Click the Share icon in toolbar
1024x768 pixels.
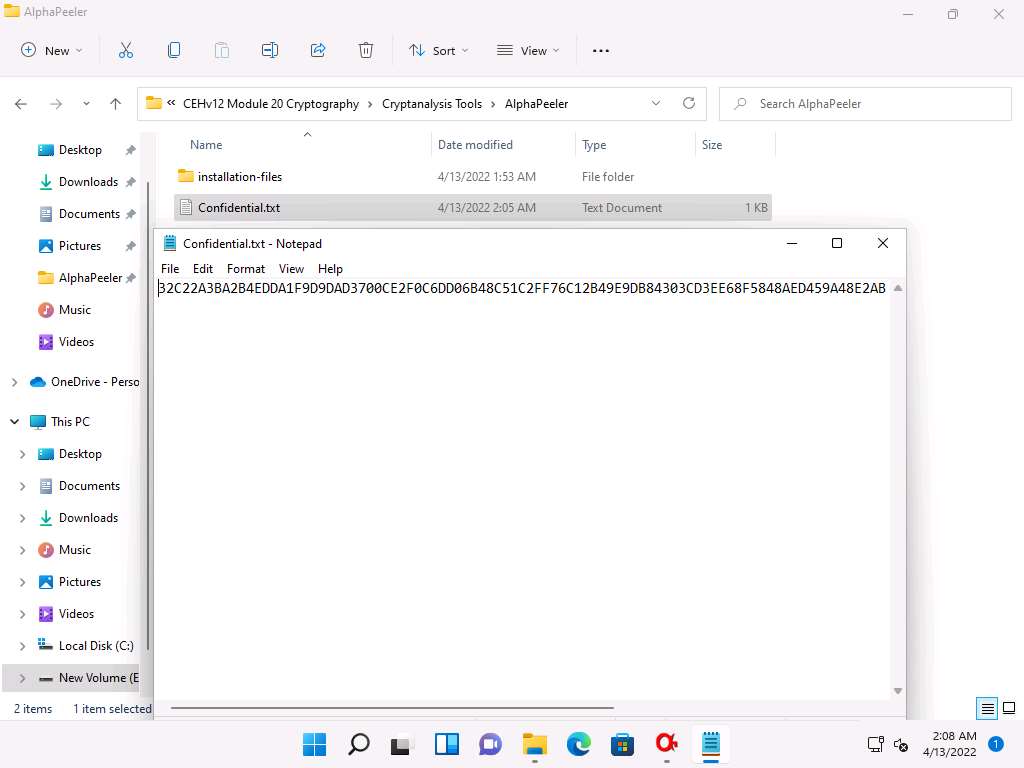(x=318, y=50)
